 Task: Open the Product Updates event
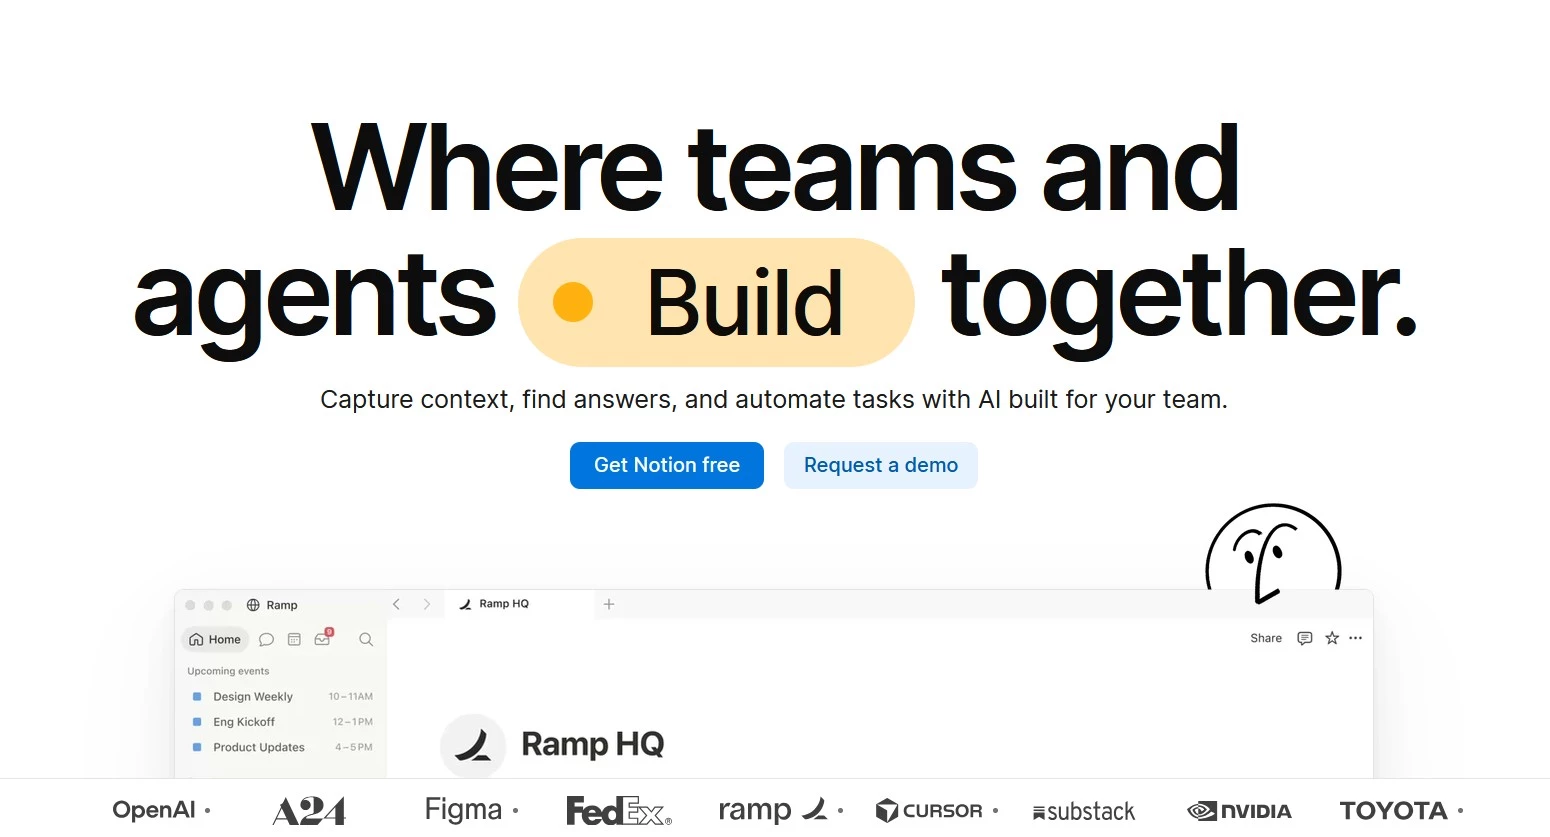coord(282,747)
